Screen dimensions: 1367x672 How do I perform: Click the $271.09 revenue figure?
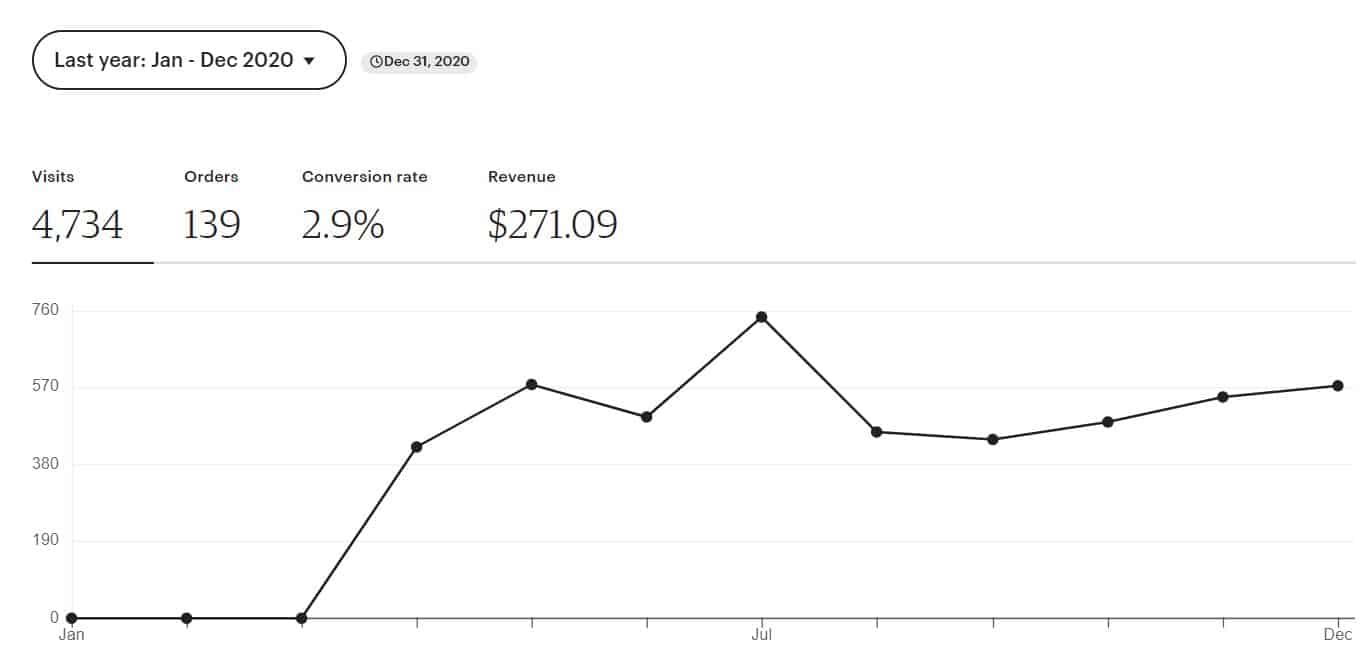point(552,225)
